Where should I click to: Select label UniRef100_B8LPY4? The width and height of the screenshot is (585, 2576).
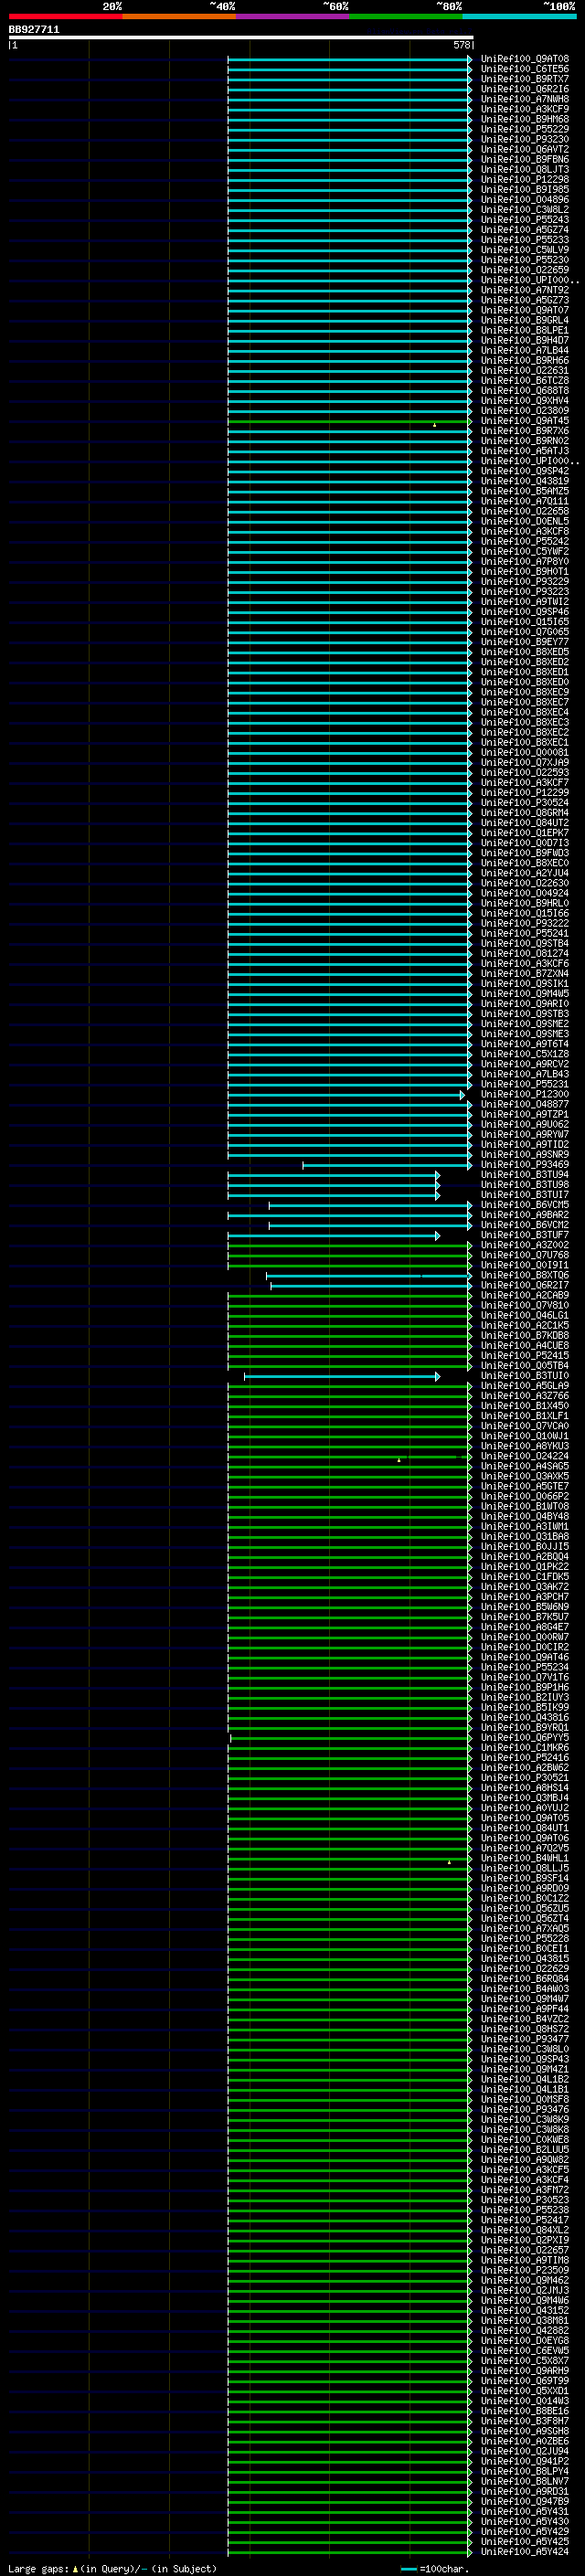524,2472
